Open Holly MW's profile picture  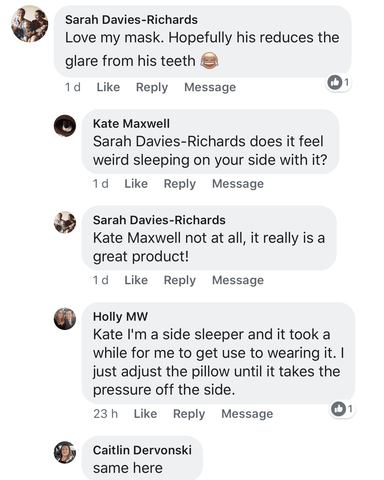65,319
